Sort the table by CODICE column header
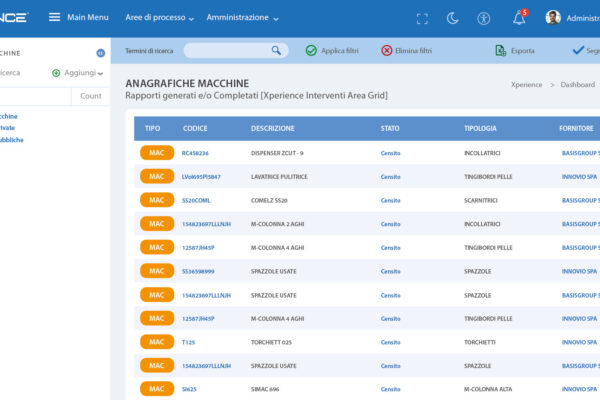600x400 pixels. click(195, 129)
